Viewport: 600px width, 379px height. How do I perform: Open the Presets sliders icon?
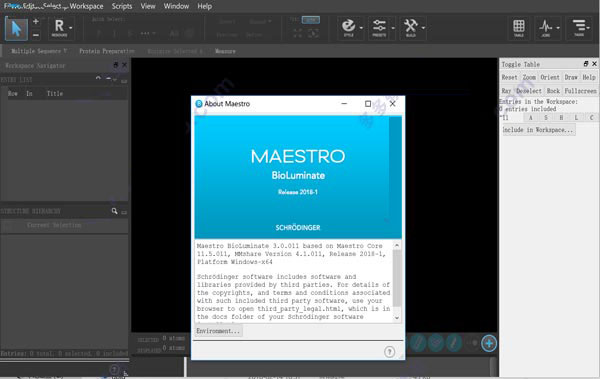(379, 28)
